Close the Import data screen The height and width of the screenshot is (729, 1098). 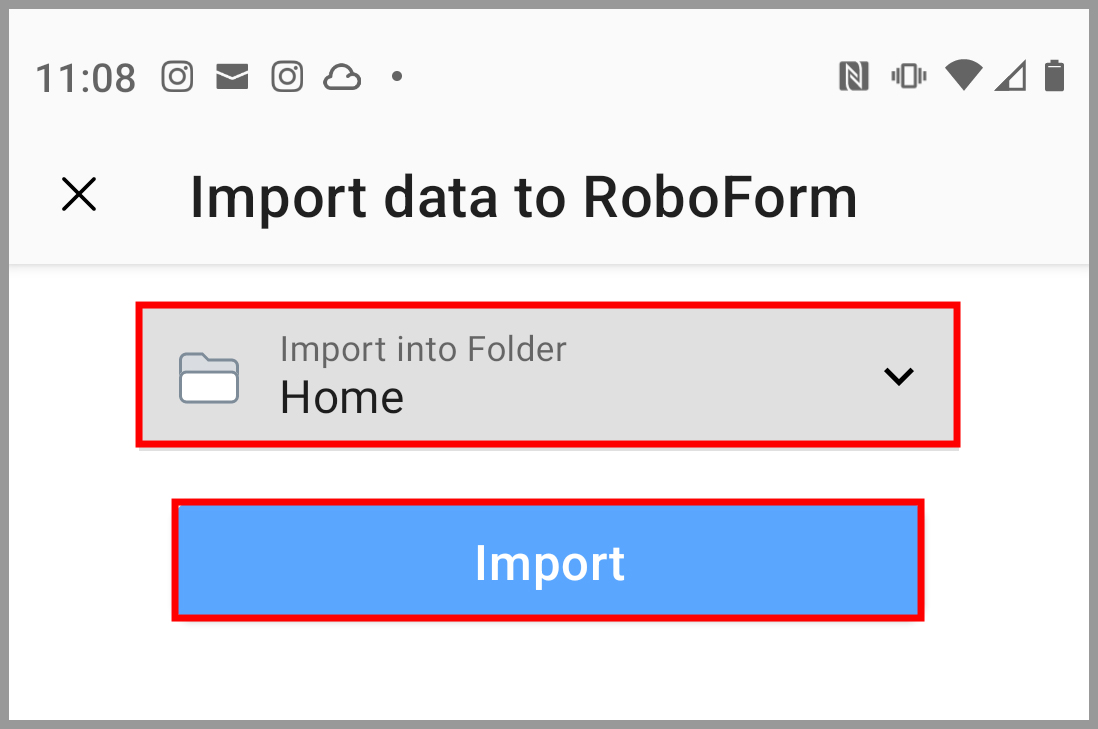click(79, 195)
